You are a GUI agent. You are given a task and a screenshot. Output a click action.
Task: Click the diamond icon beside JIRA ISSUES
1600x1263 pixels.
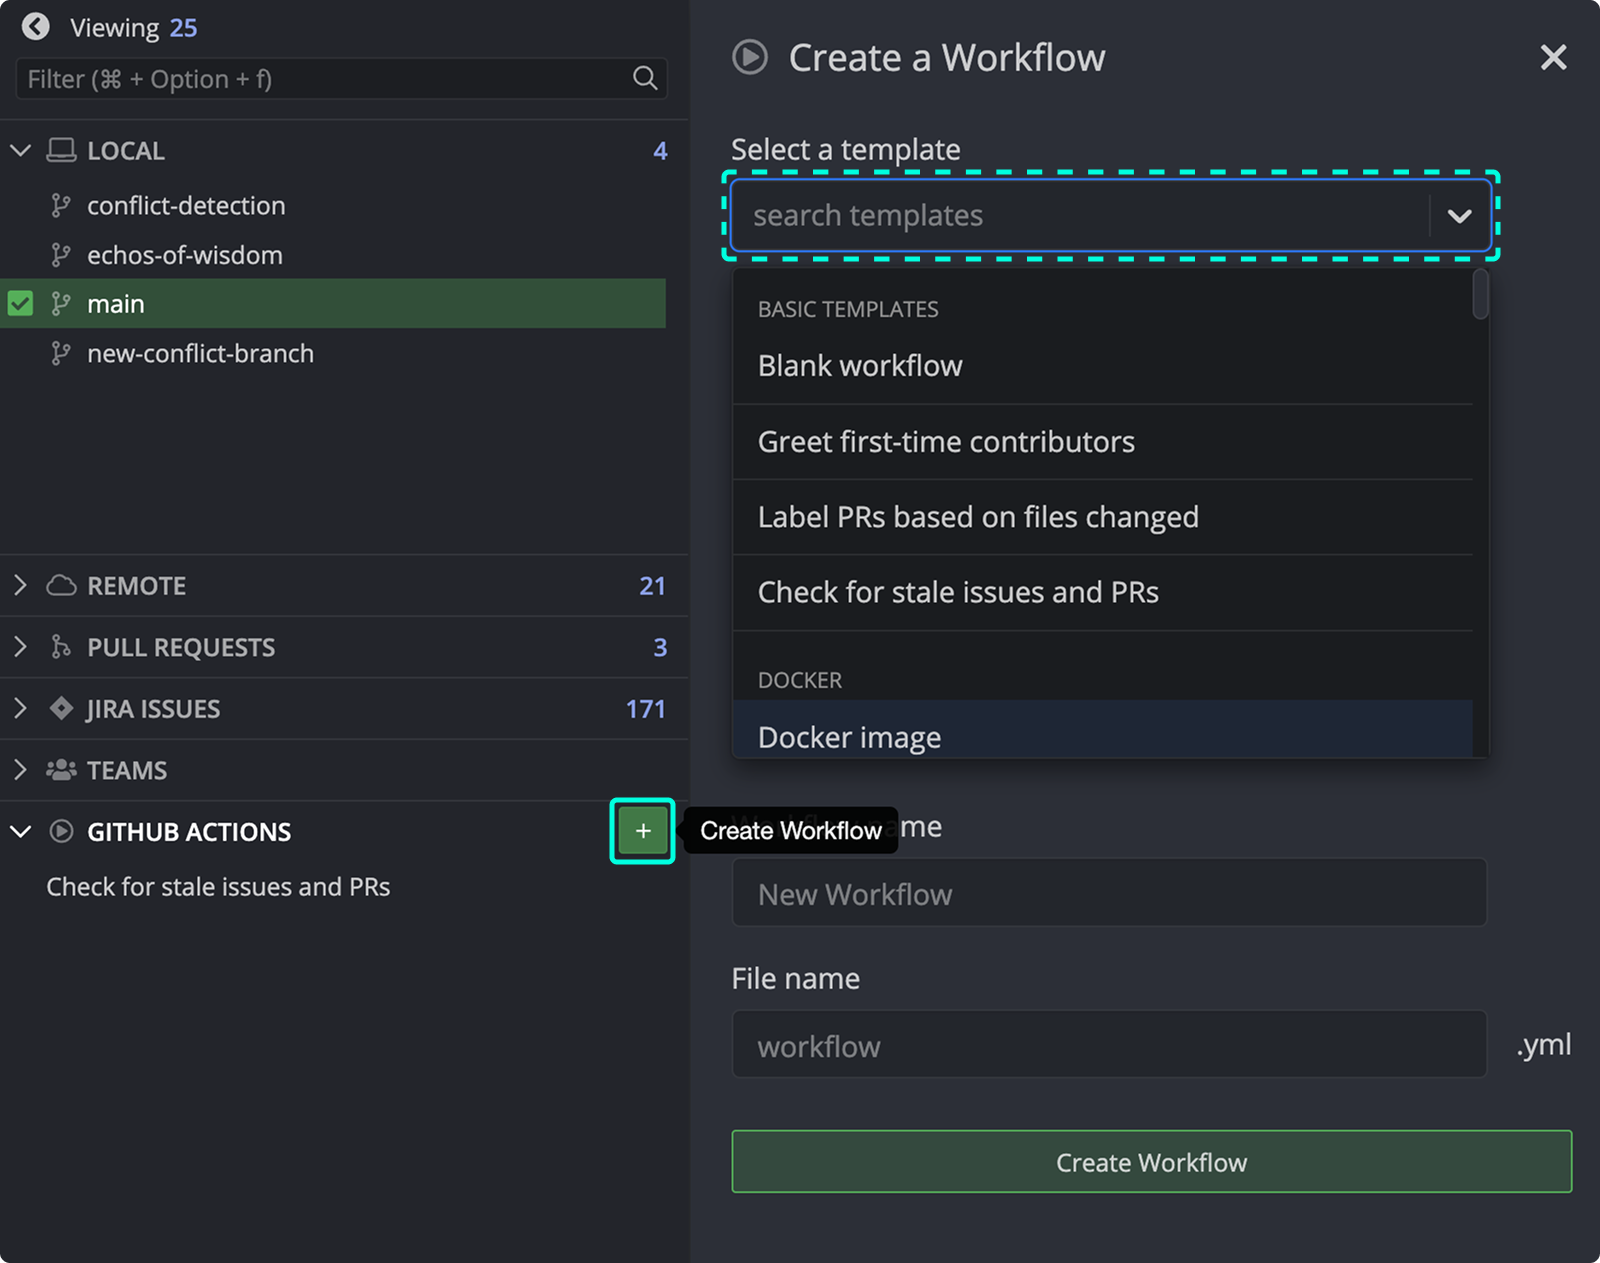coord(61,708)
